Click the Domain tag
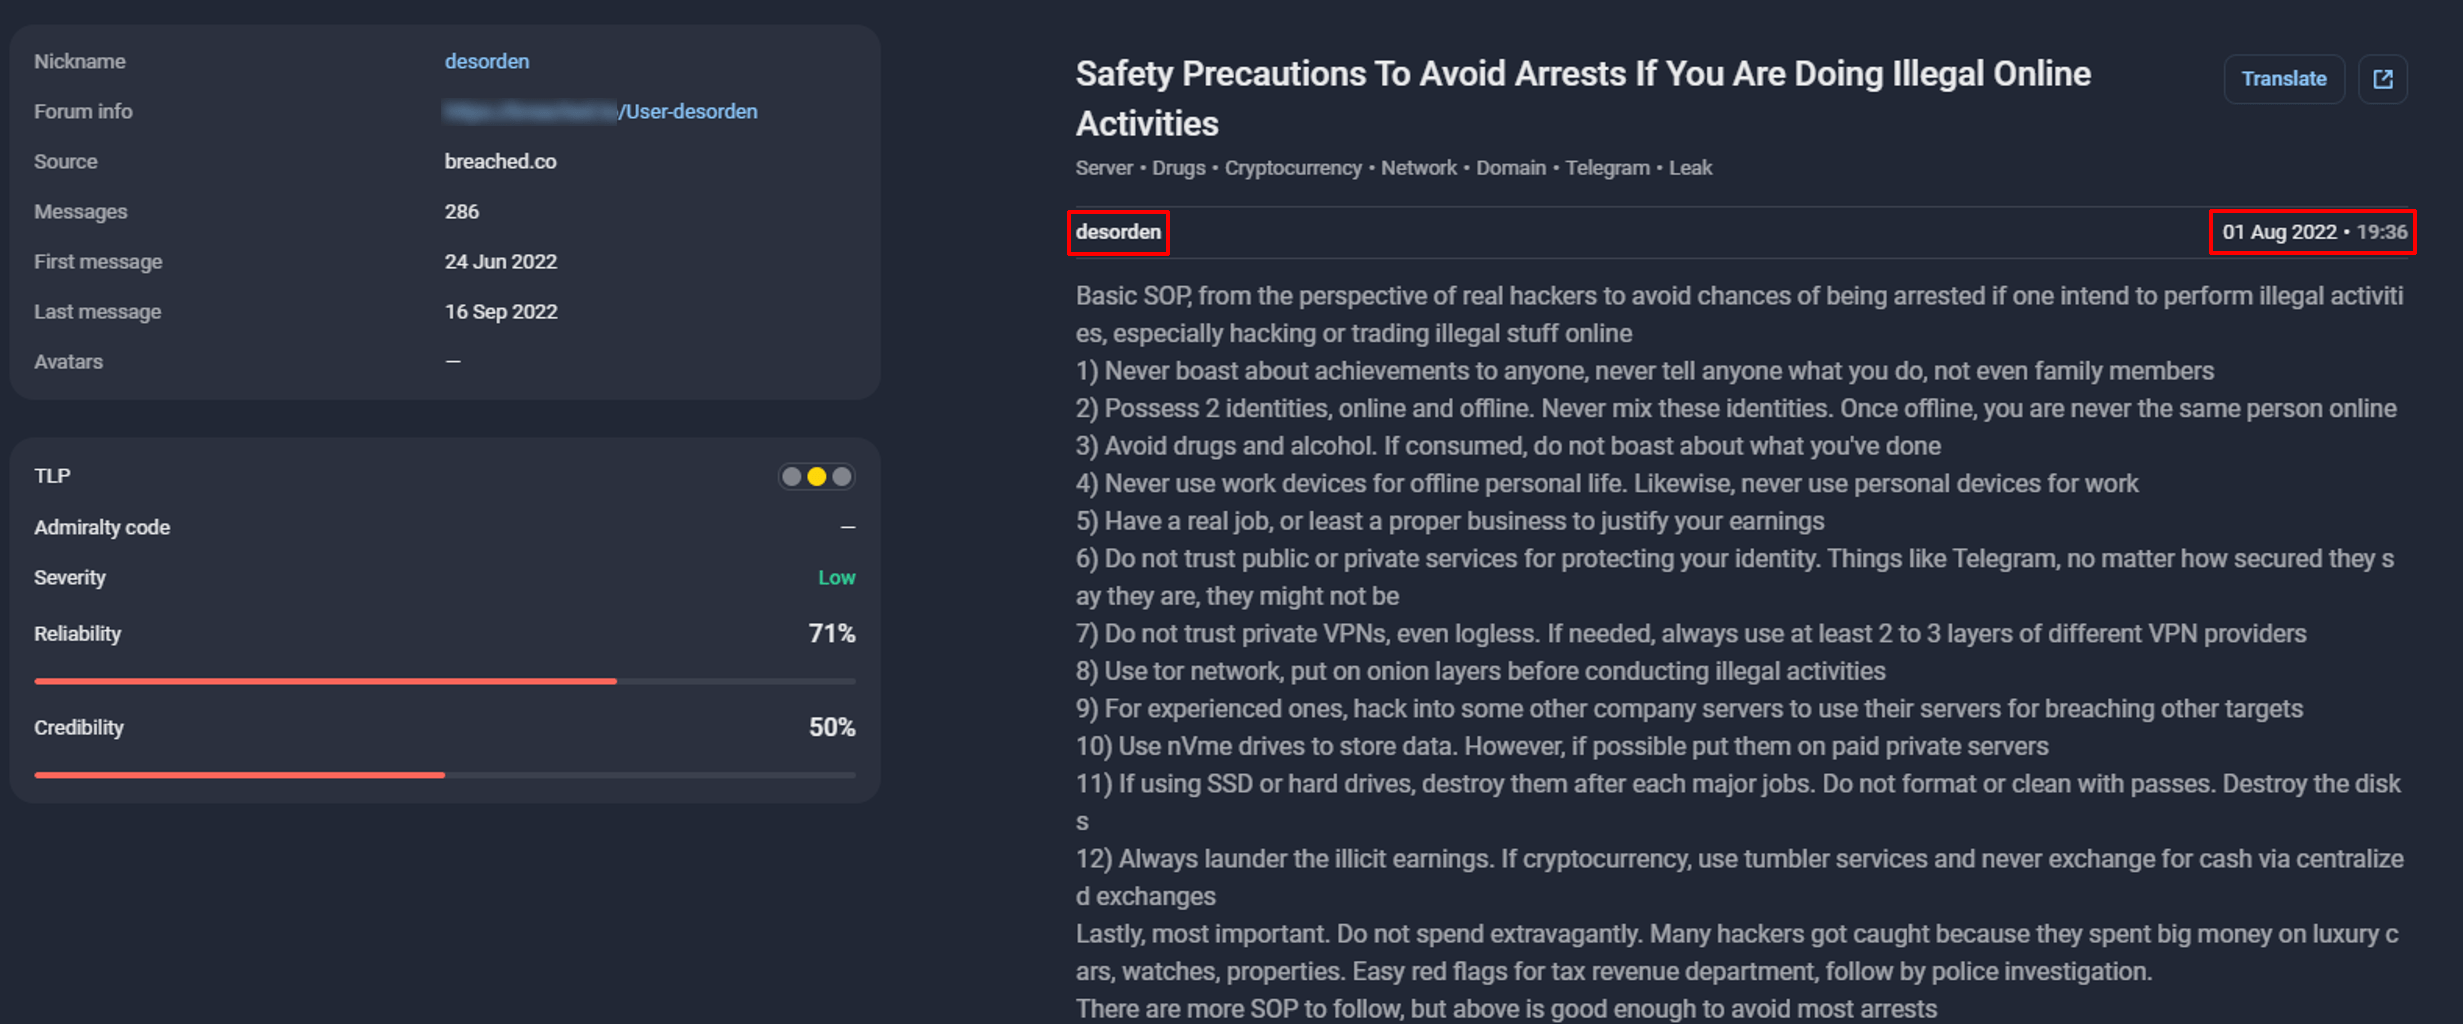This screenshot has width=2463, height=1024. coord(1510,167)
